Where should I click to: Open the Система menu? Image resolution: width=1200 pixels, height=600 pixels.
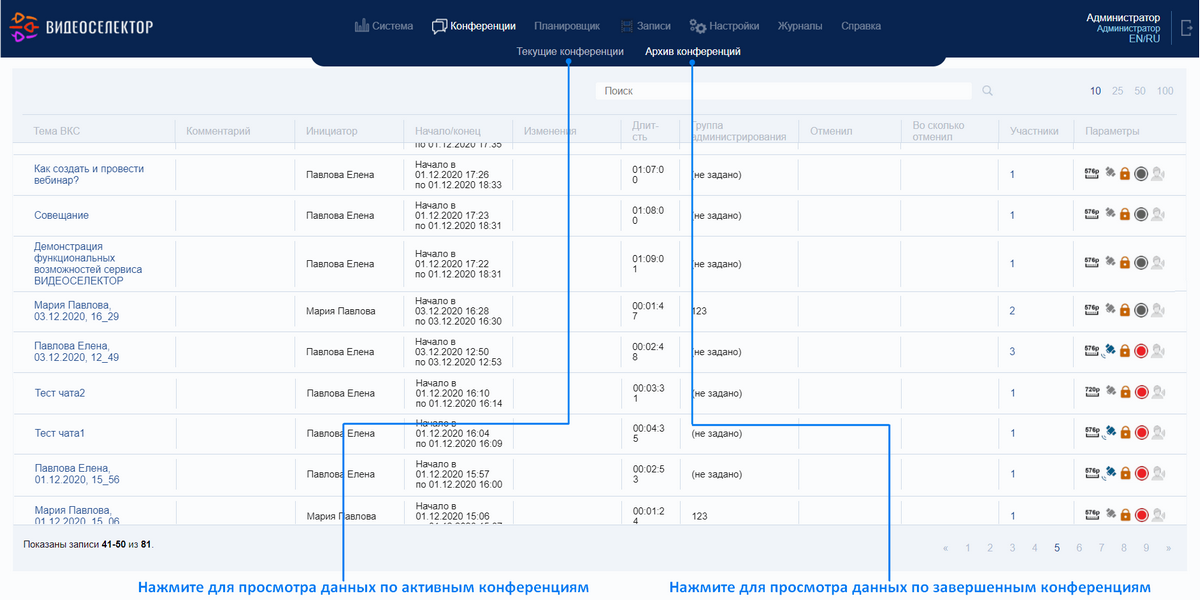click(x=384, y=26)
